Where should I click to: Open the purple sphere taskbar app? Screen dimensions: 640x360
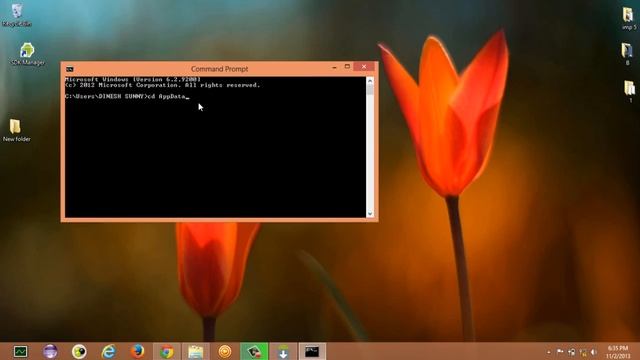point(50,351)
